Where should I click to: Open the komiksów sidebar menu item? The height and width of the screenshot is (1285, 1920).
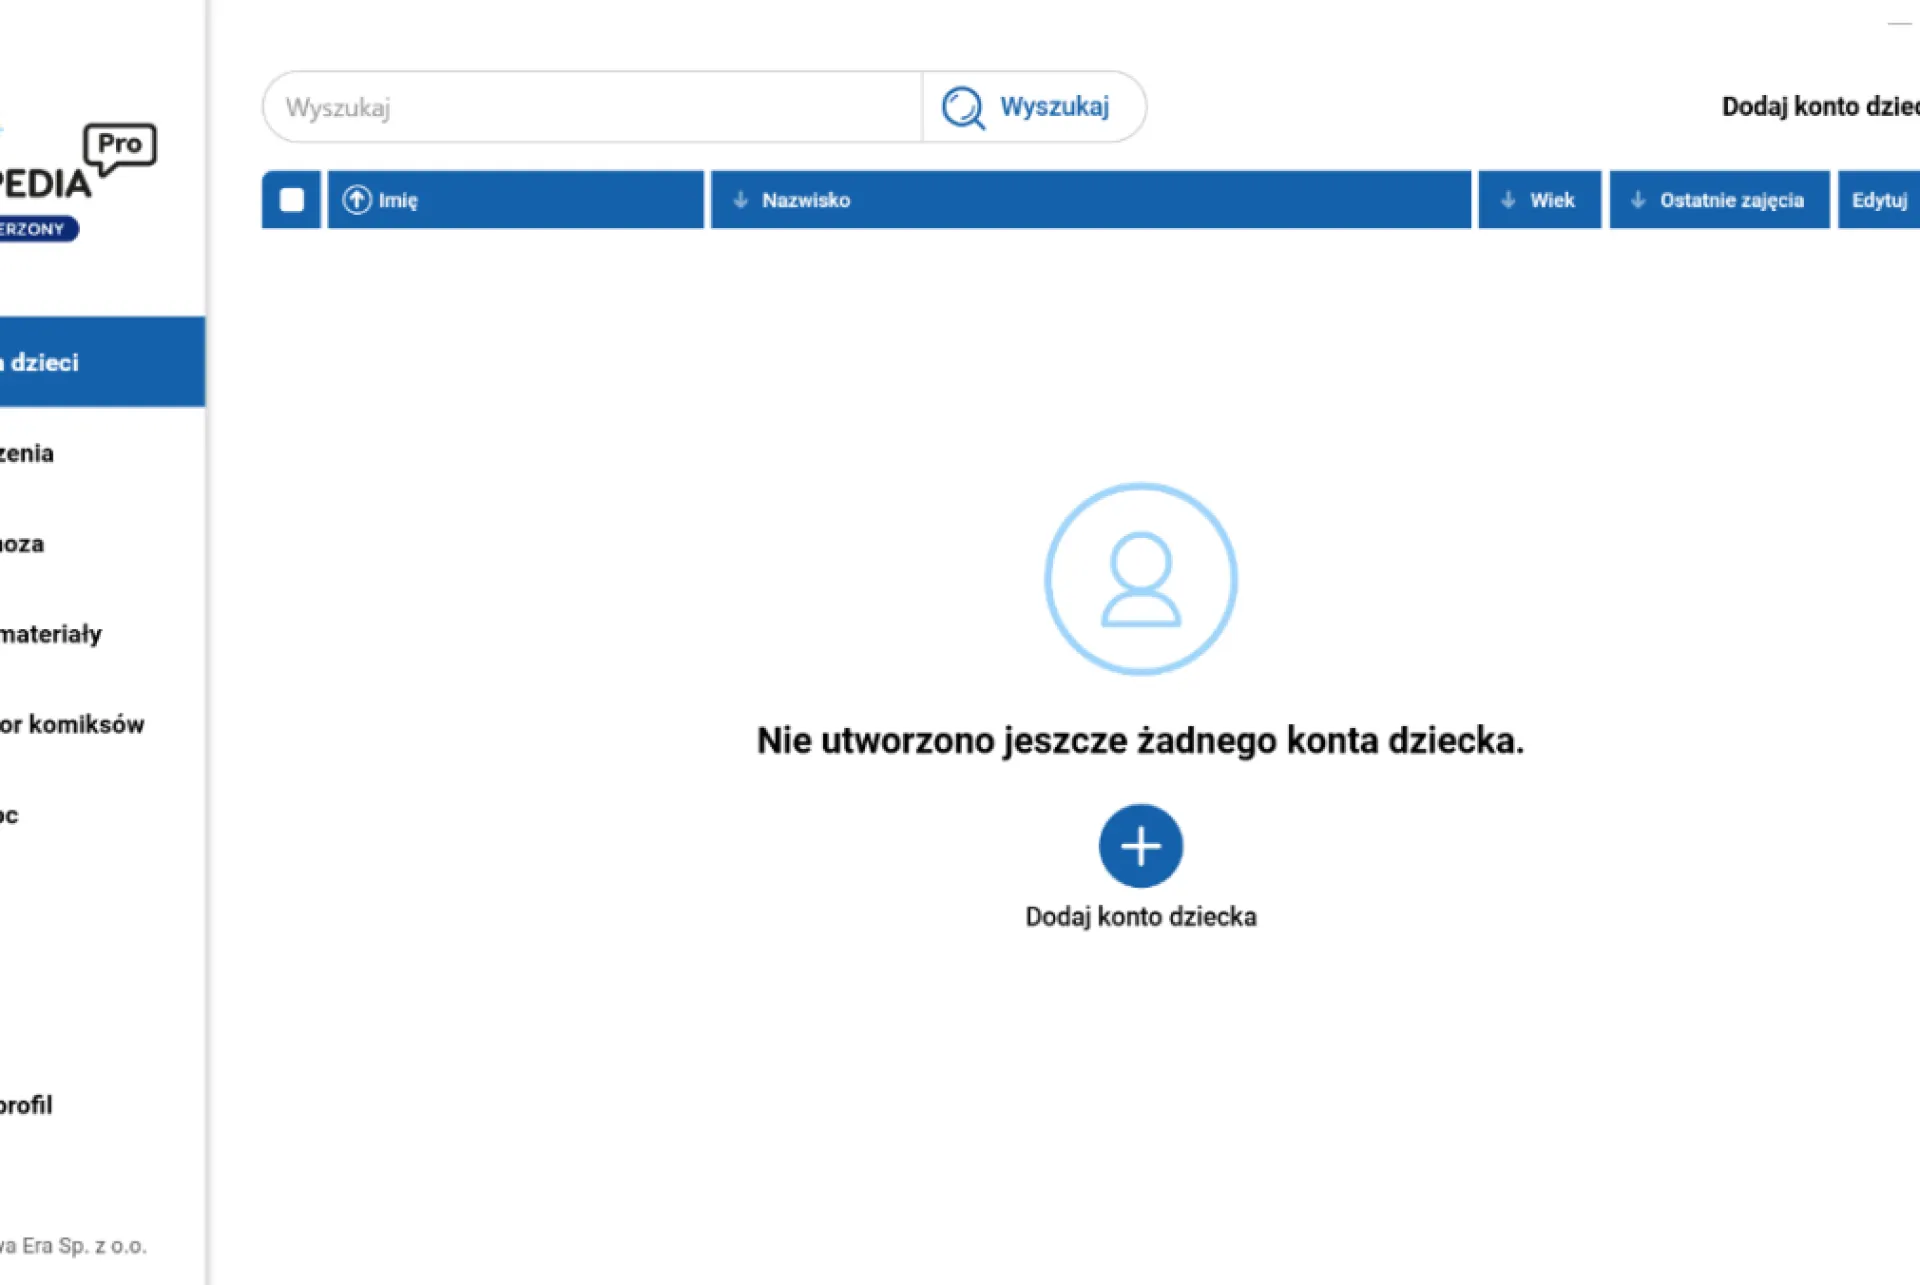coord(102,724)
